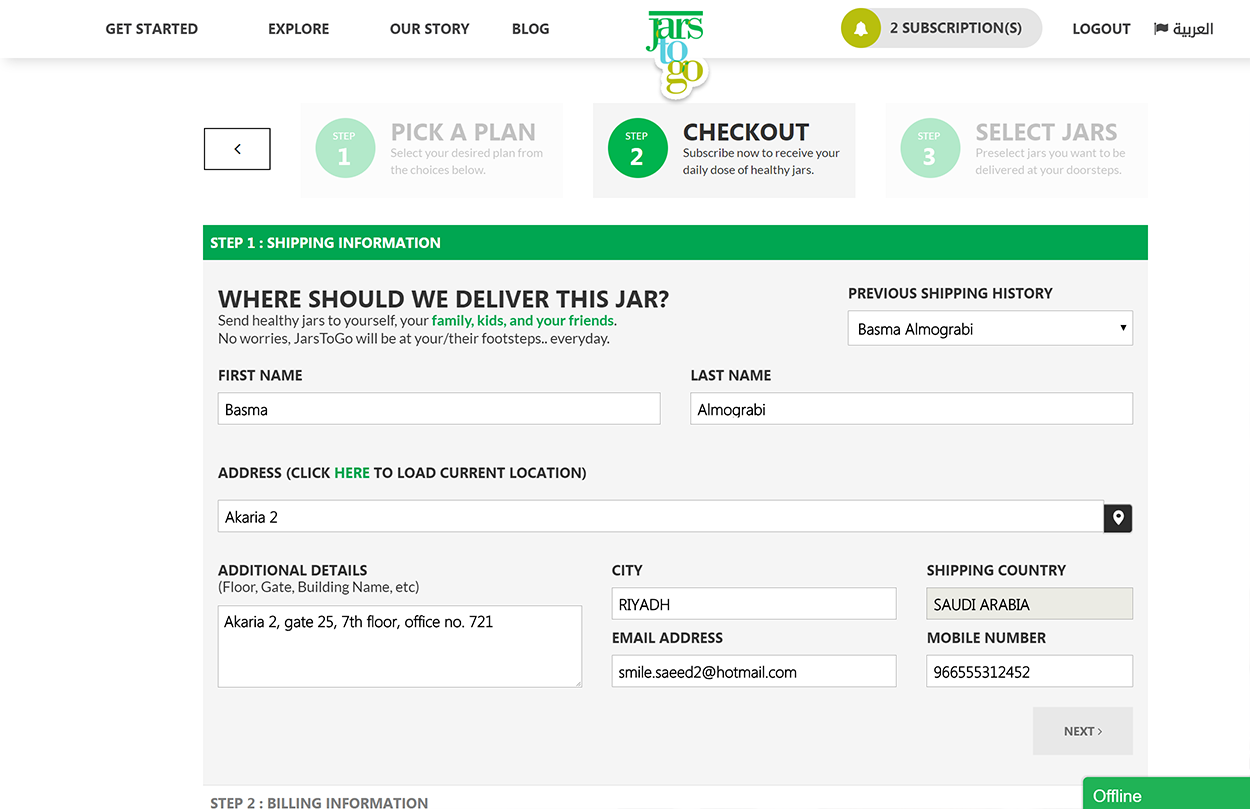Click the Last Name field
This screenshot has width=1250, height=809.
click(x=912, y=409)
